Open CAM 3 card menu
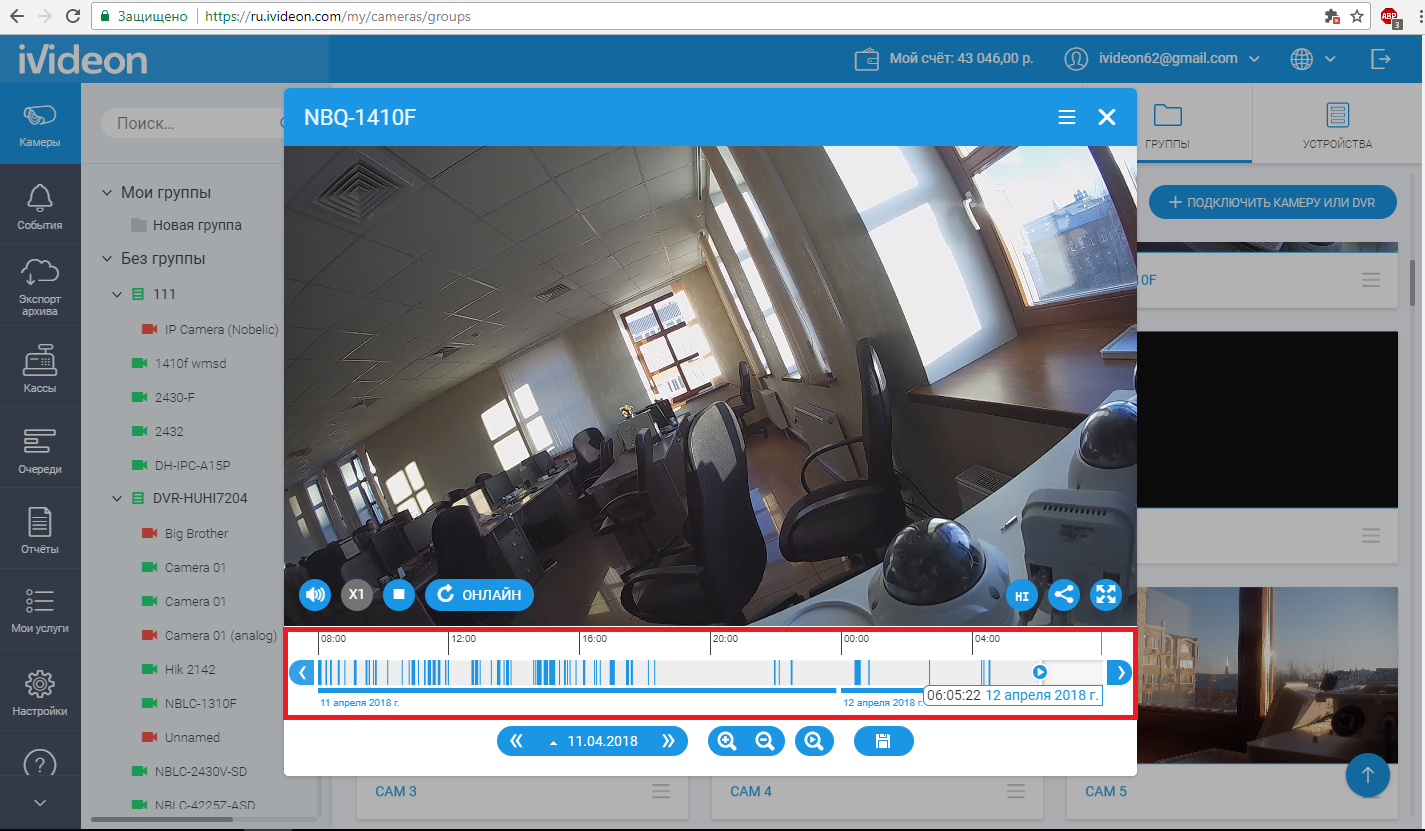 (x=661, y=791)
